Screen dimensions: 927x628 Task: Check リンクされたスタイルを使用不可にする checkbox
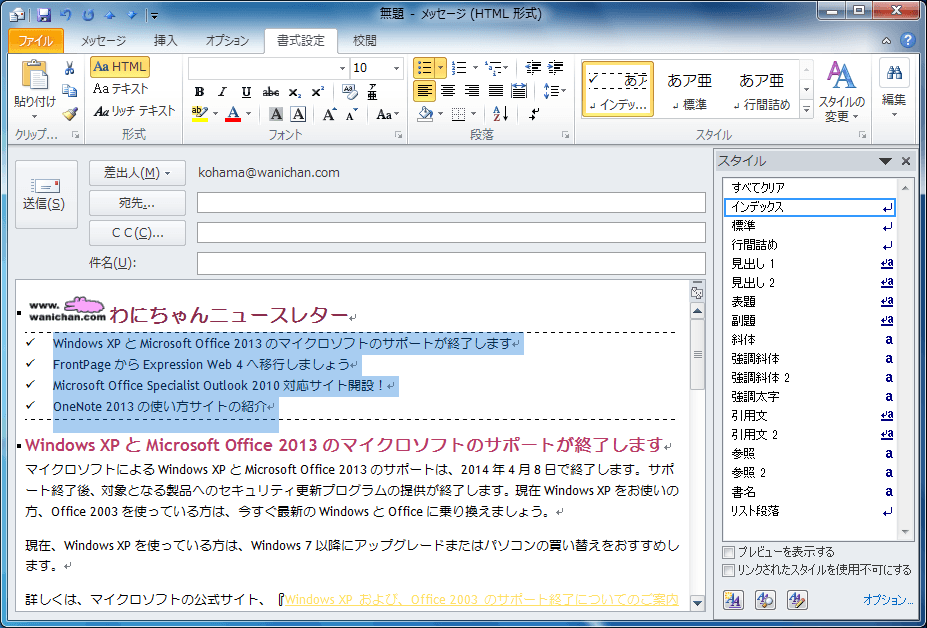729,571
